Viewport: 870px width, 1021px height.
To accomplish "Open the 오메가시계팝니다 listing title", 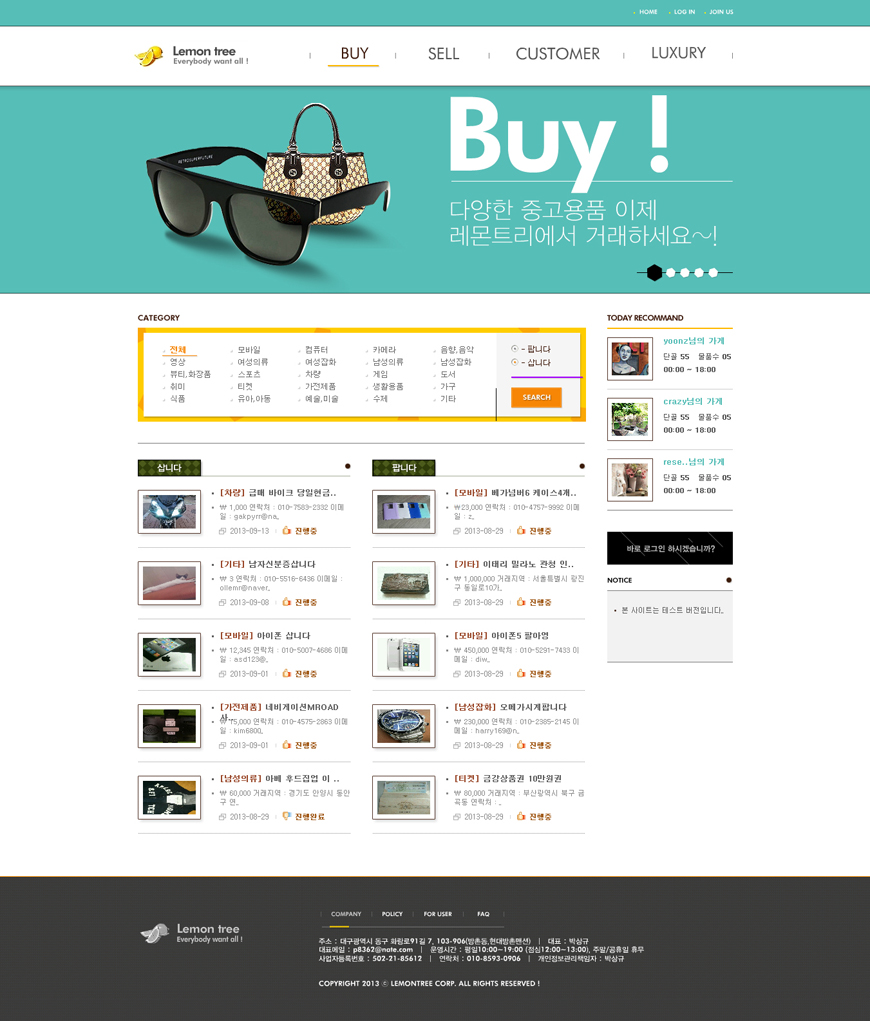I will [x=510, y=707].
